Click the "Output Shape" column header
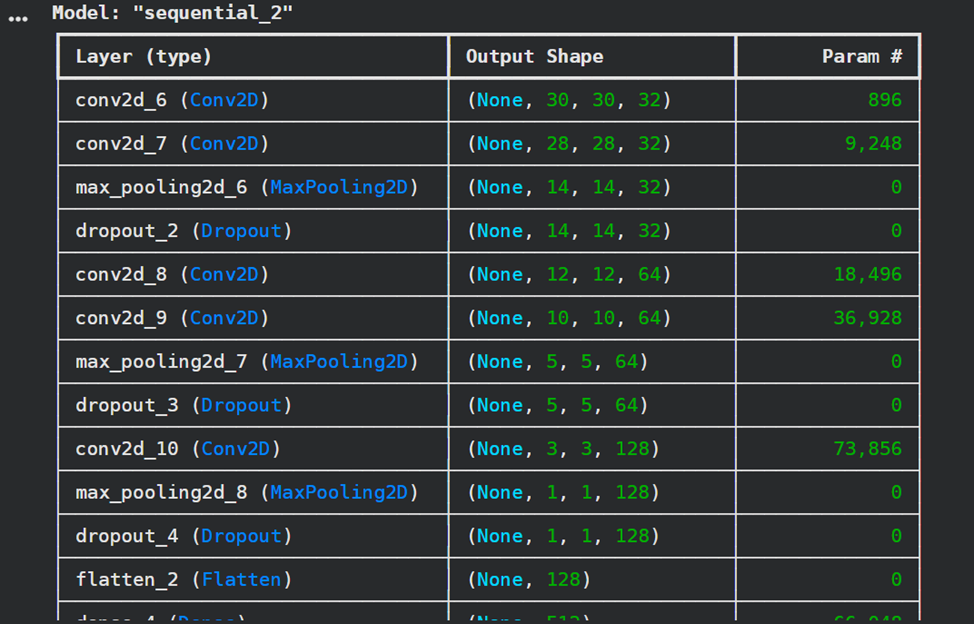Screen dimensions: 974x624 point(534,57)
